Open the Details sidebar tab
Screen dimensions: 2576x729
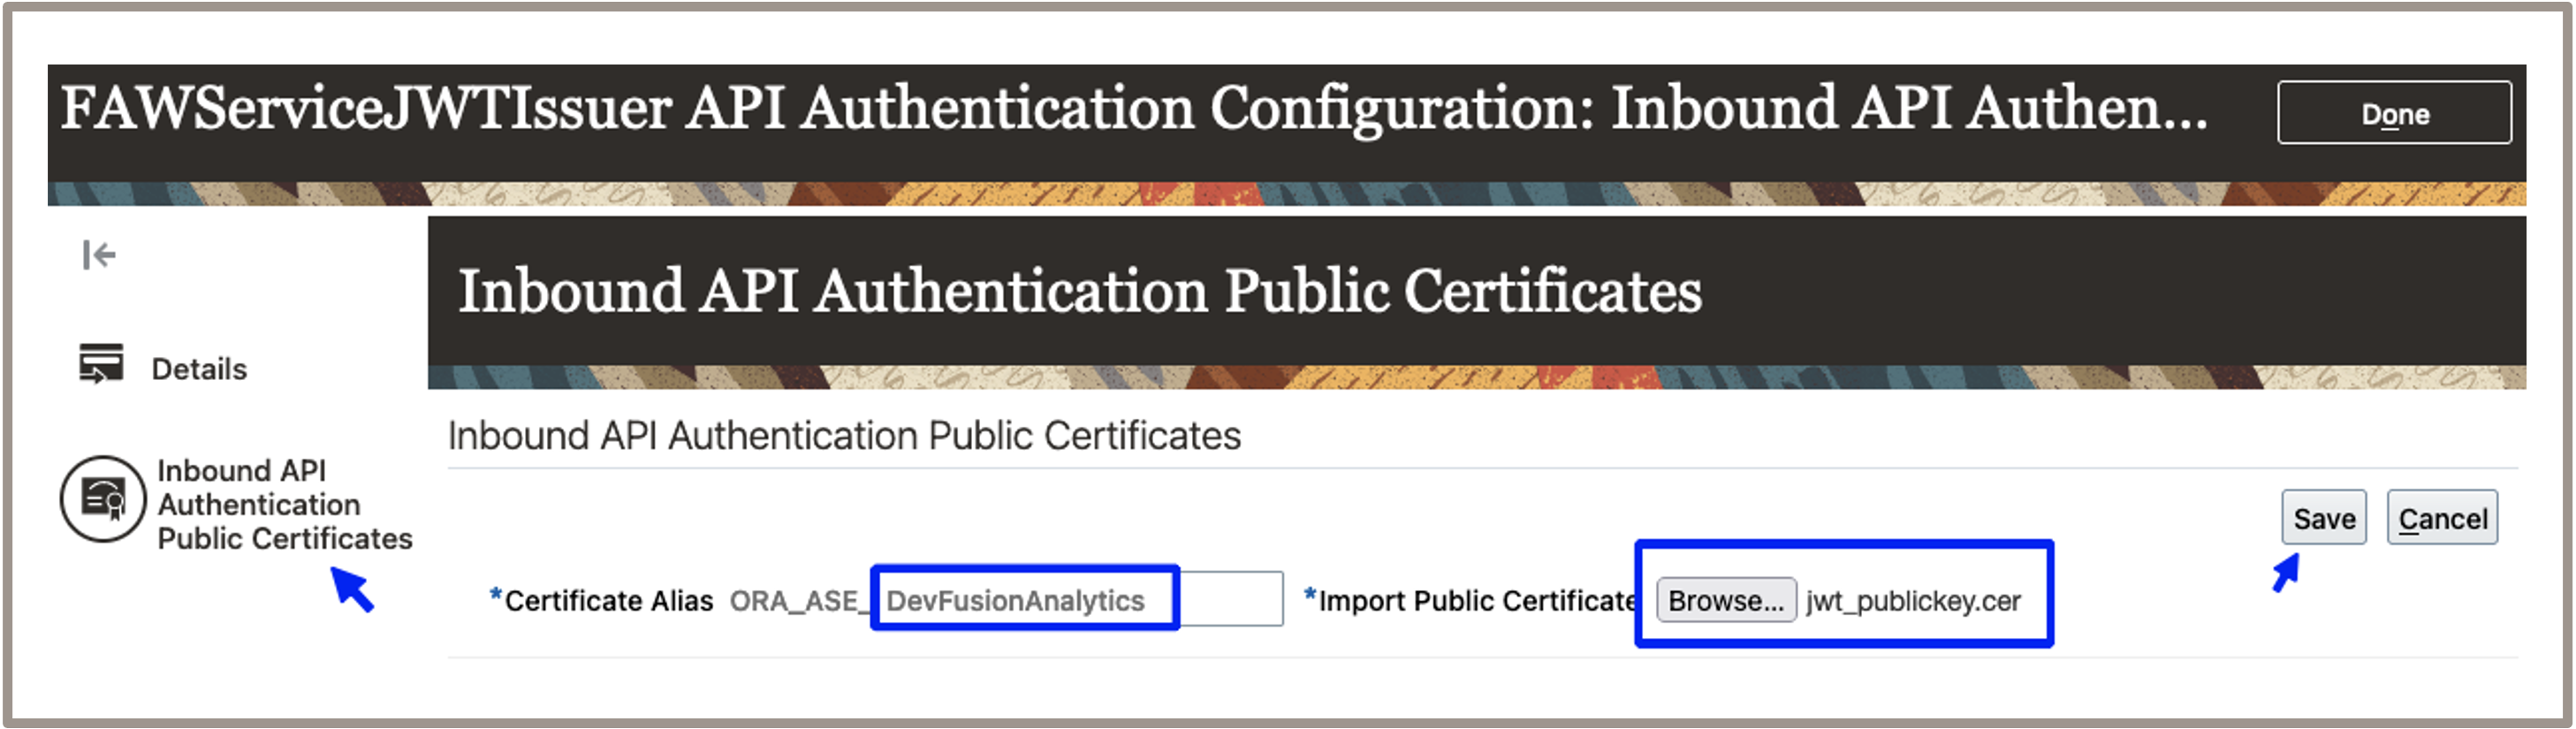tap(198, 369)
